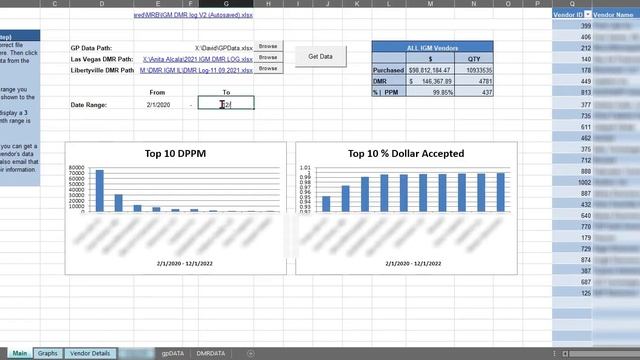Select the DMR QTY cell 4781
Viewport: 640px width, 360px height.
[x=474, y=81]
